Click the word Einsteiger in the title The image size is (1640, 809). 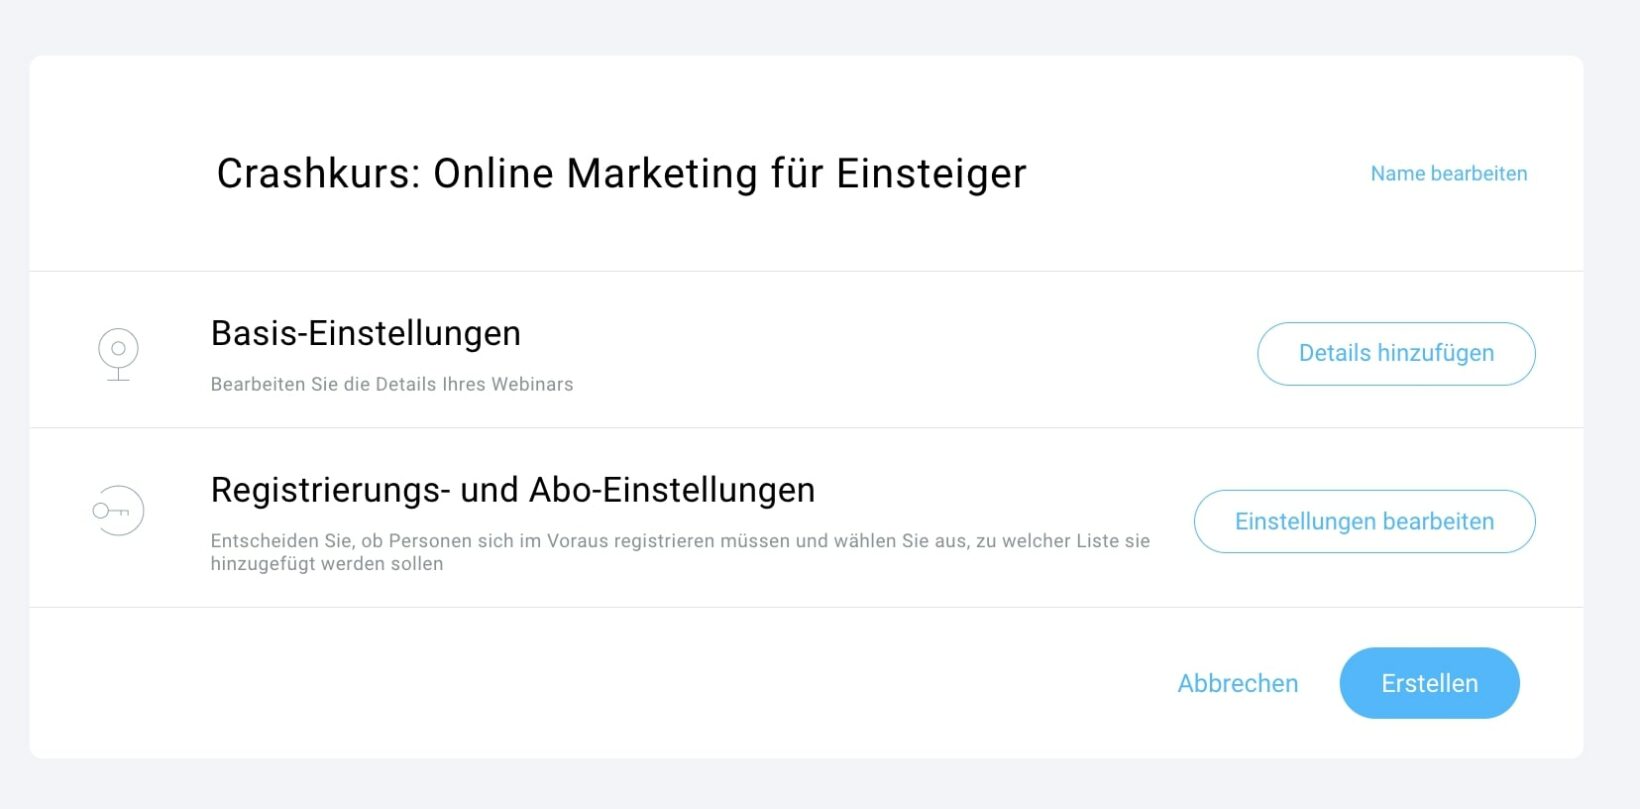tap(930, 174)
